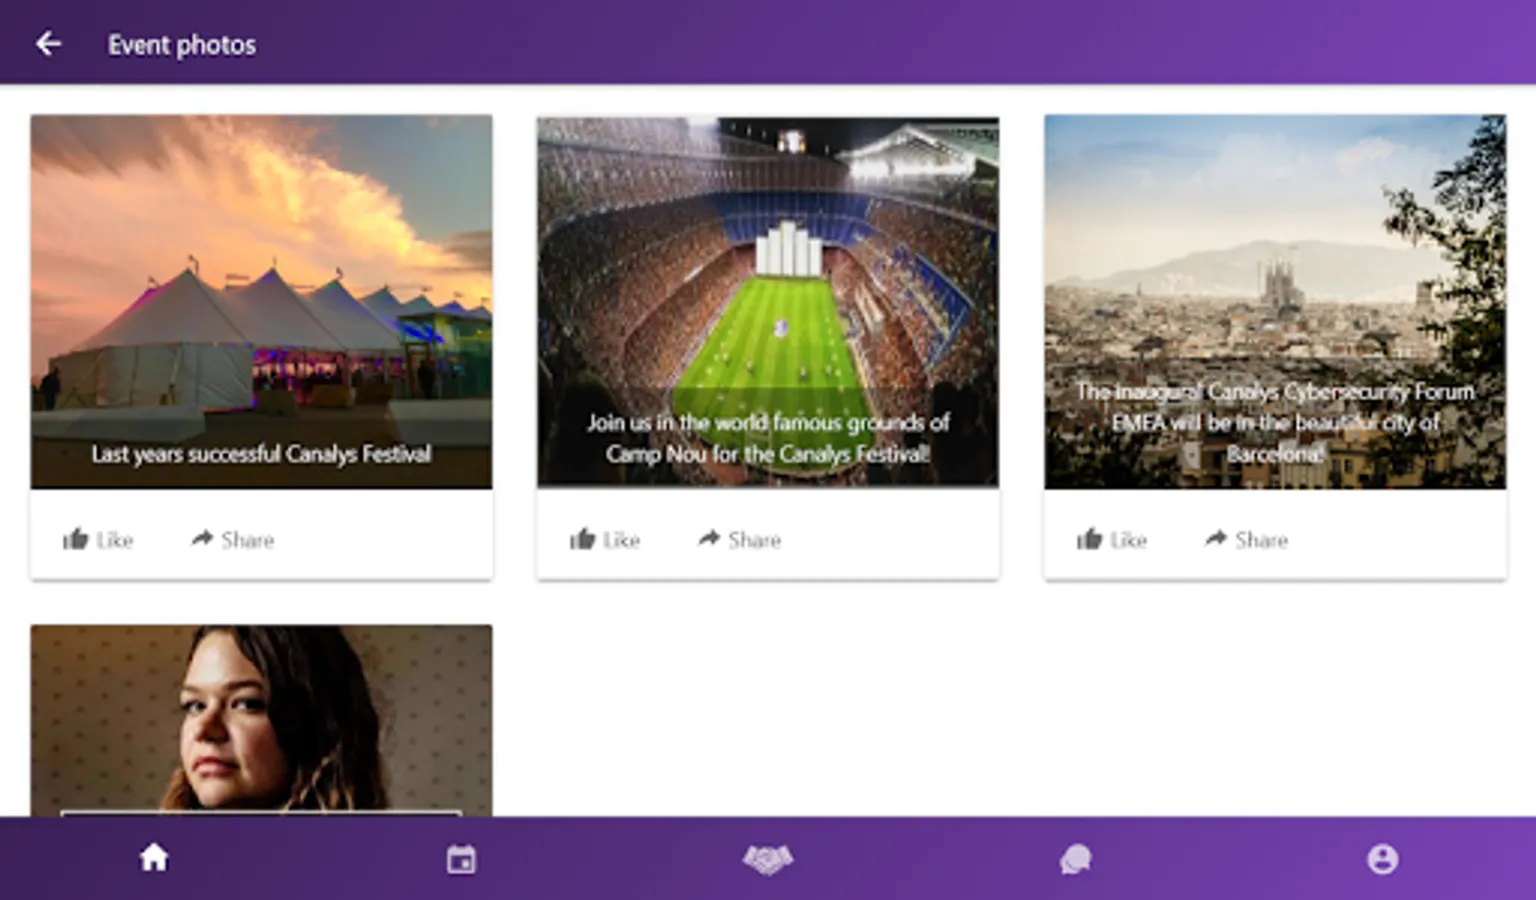Share the Barcelona city photo
The height and width of the screenshot is (900, 1536).
[x=1246, y=540]
